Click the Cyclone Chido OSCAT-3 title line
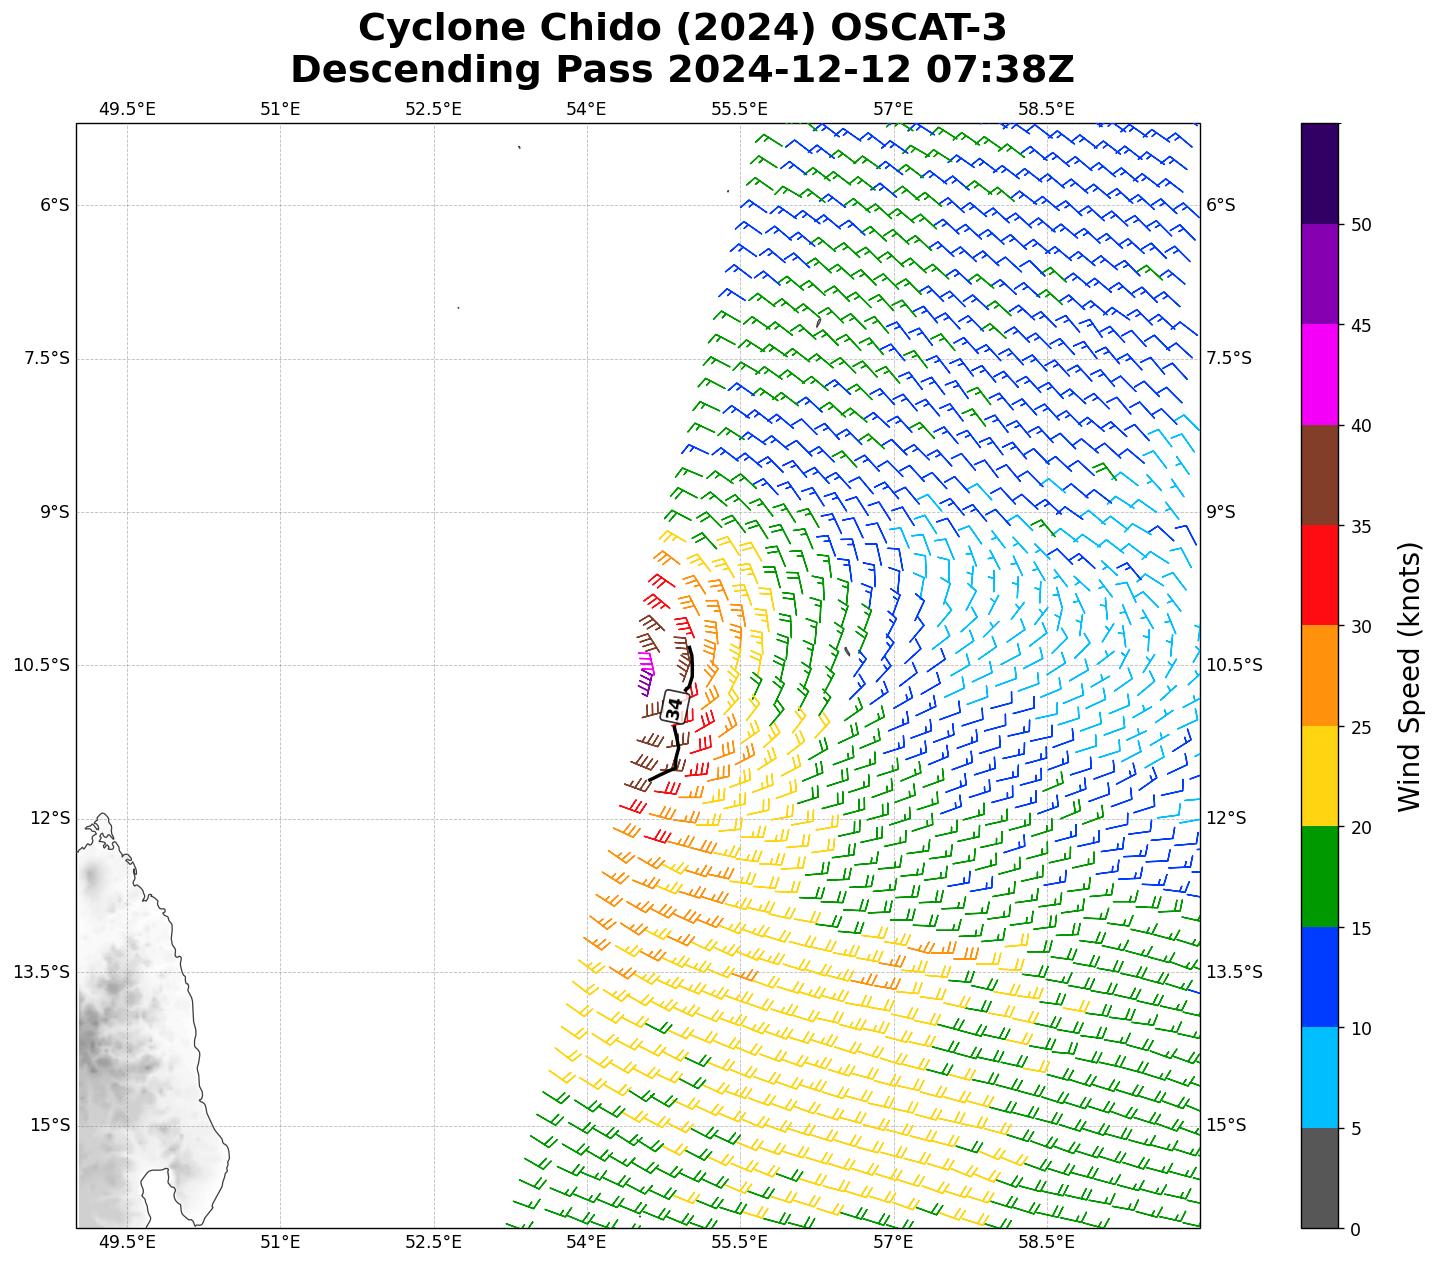 click(x=682, y=28)
